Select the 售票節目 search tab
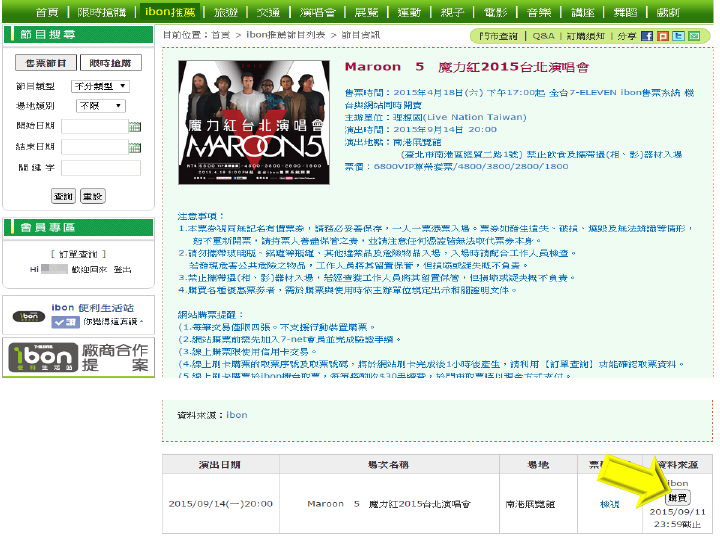The image size is (720, 540). (x=45, y=63)
